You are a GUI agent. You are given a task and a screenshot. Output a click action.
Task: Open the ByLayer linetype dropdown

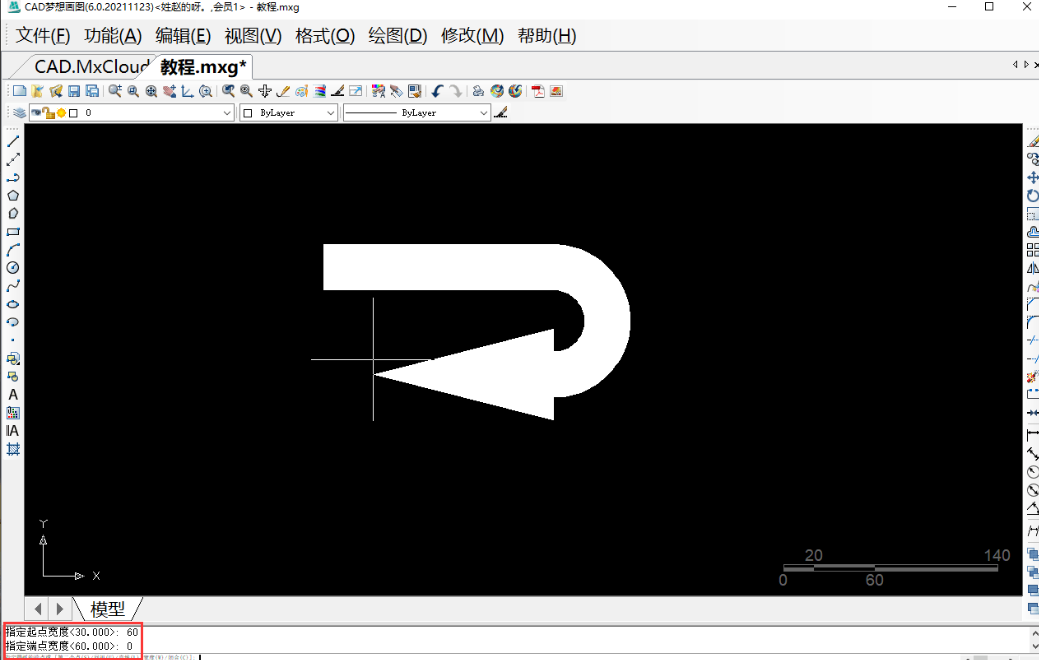click(484, 113)
